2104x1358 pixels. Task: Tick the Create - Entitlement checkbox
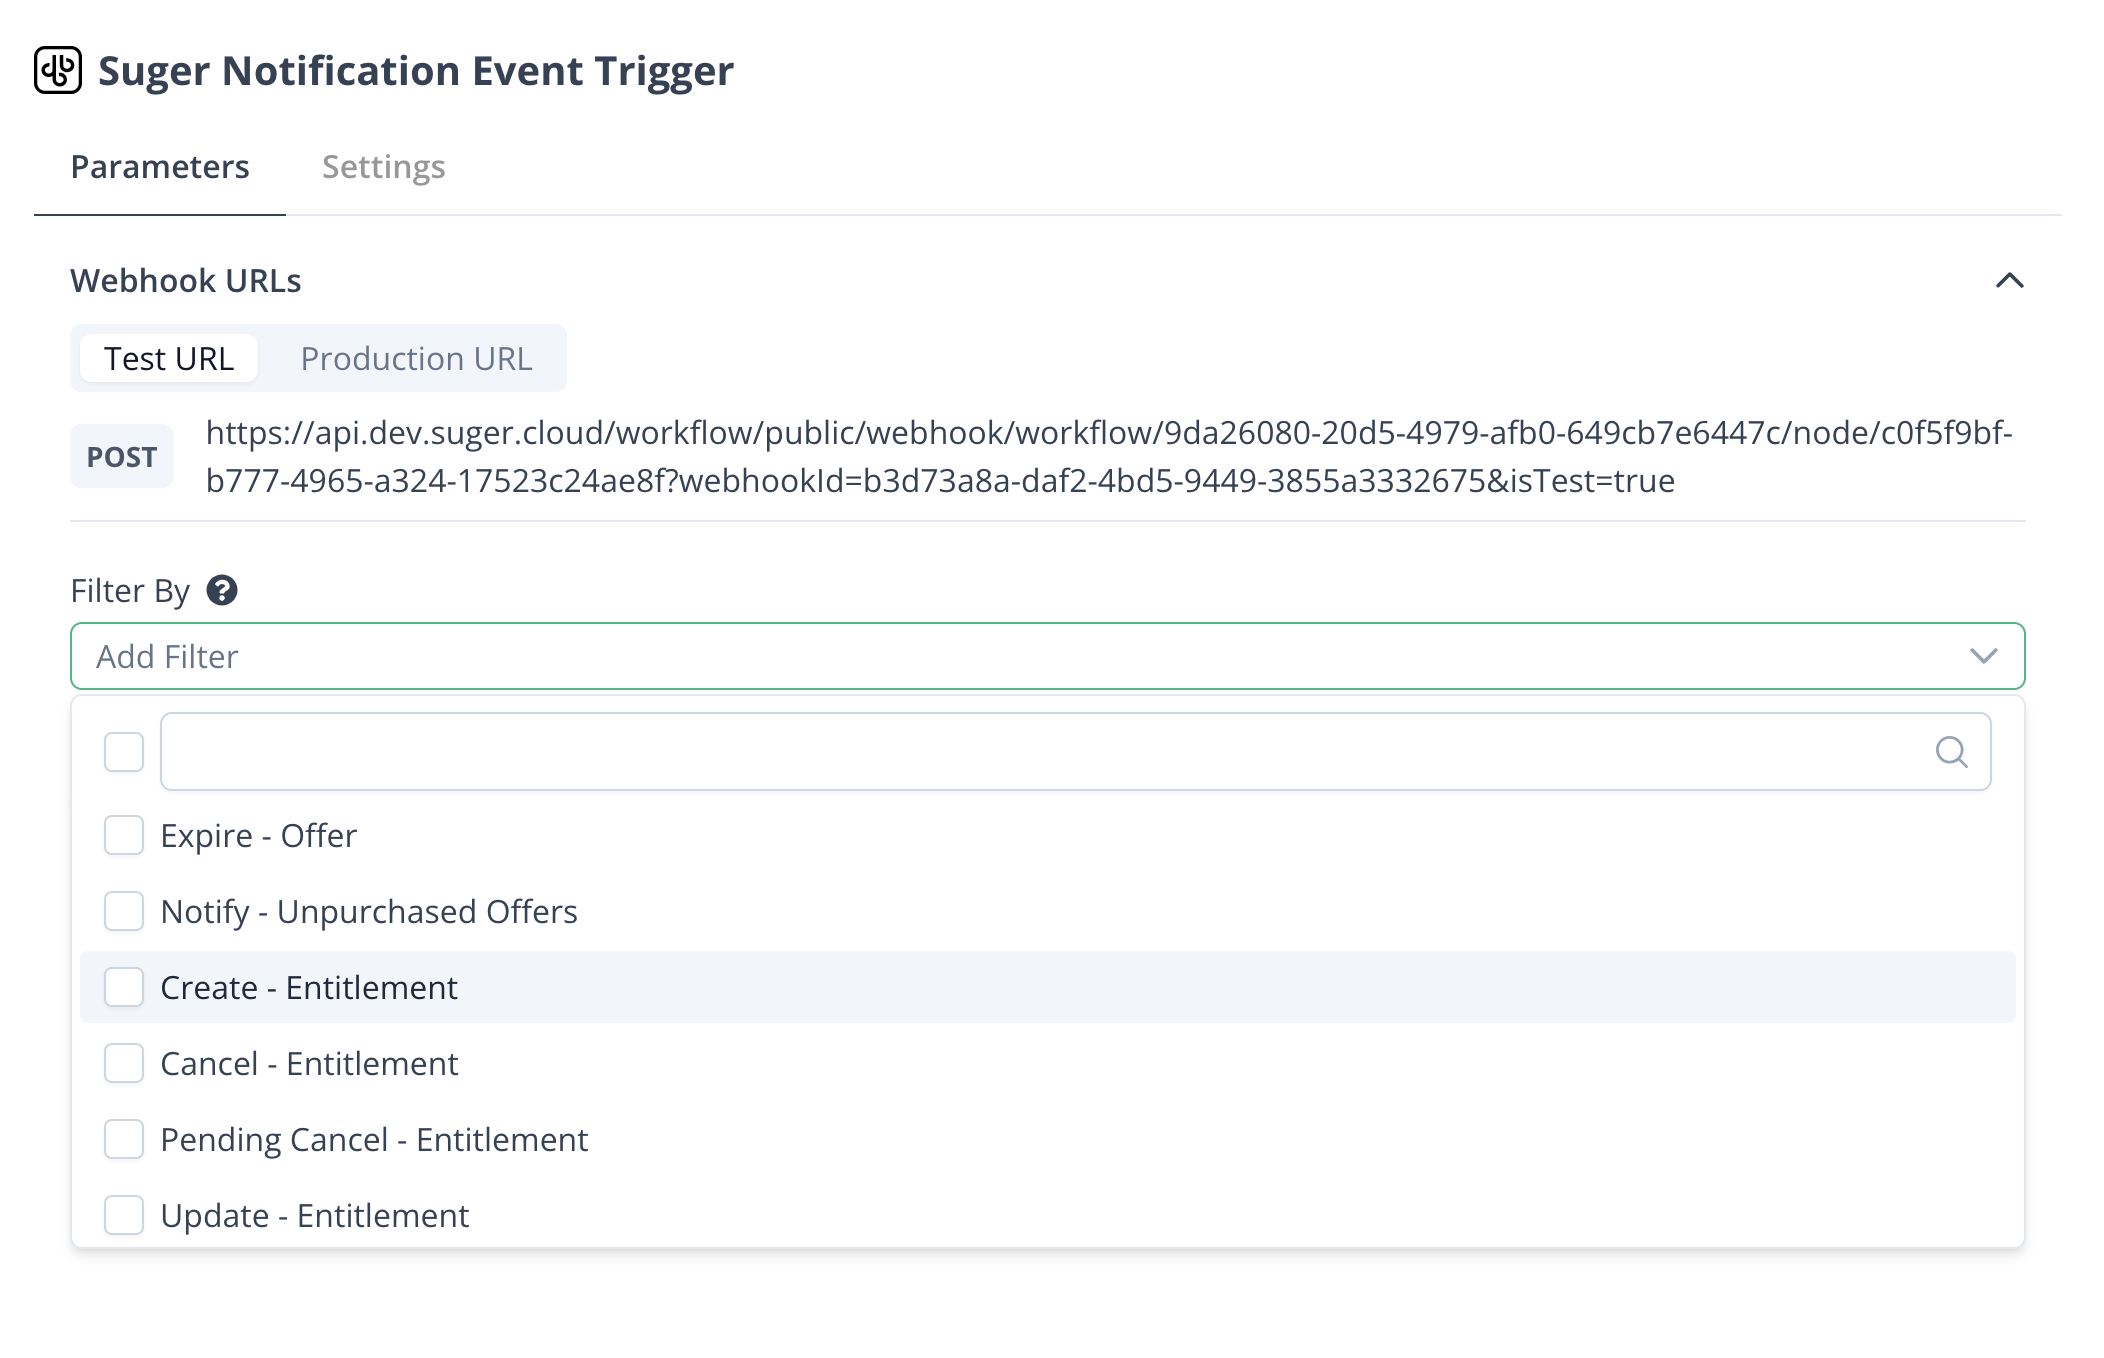(x=124, y=987)
